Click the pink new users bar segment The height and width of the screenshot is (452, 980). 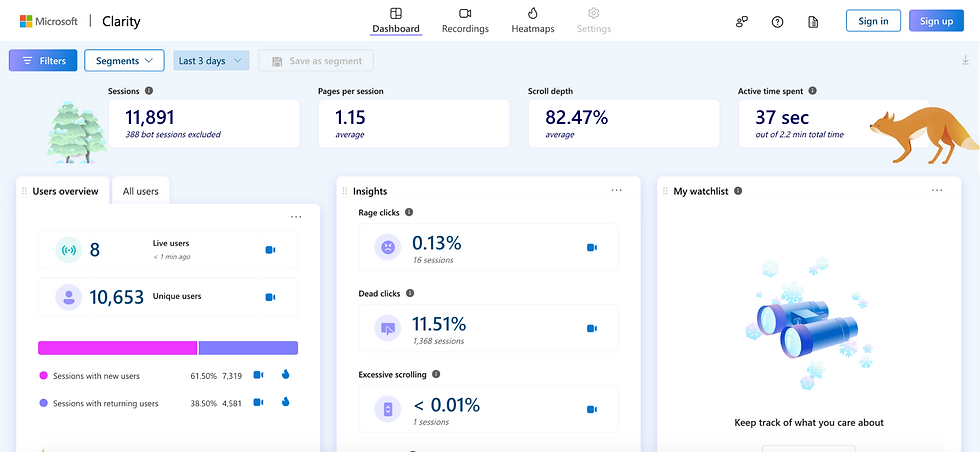point(118,348)
